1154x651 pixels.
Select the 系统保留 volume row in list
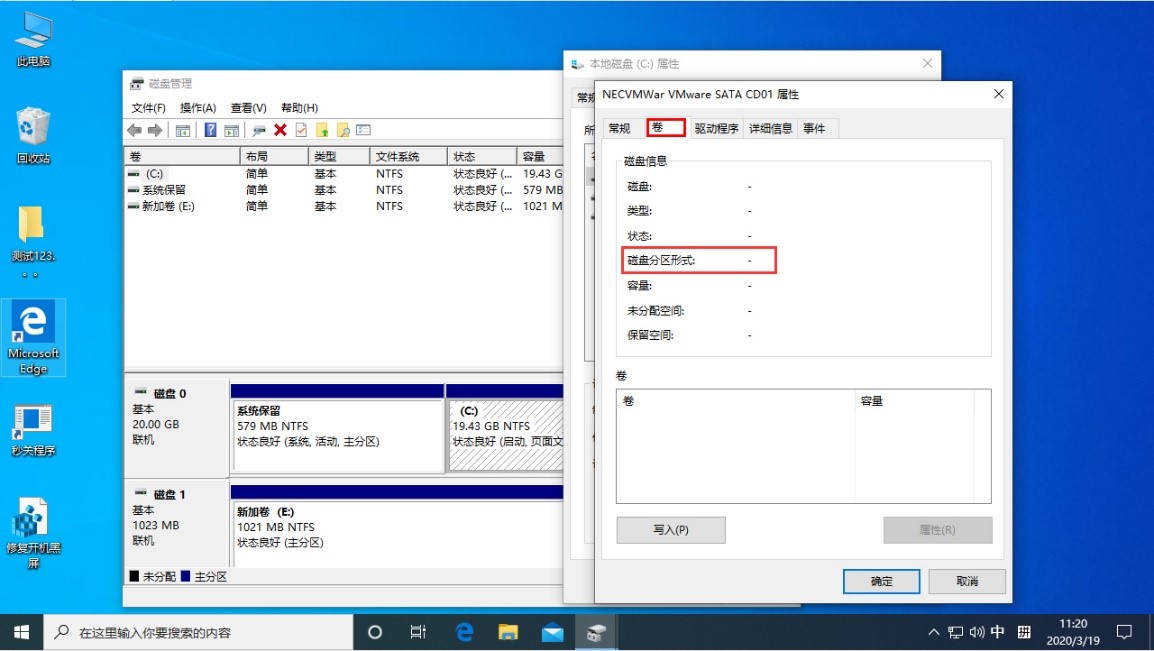click(x=344, y=191)
